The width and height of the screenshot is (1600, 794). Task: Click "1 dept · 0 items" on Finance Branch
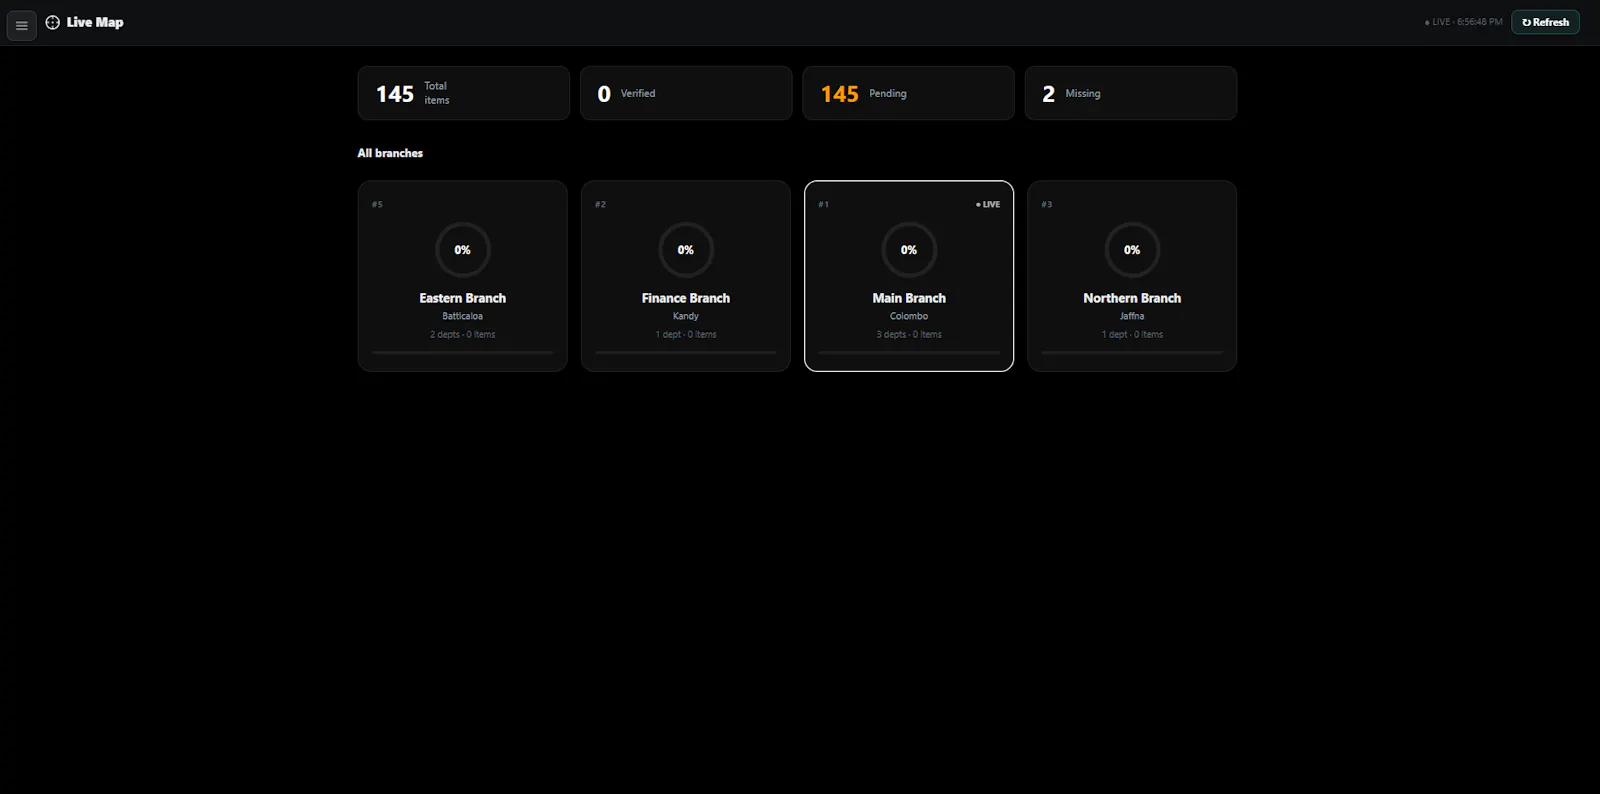[x=686, y=334]
